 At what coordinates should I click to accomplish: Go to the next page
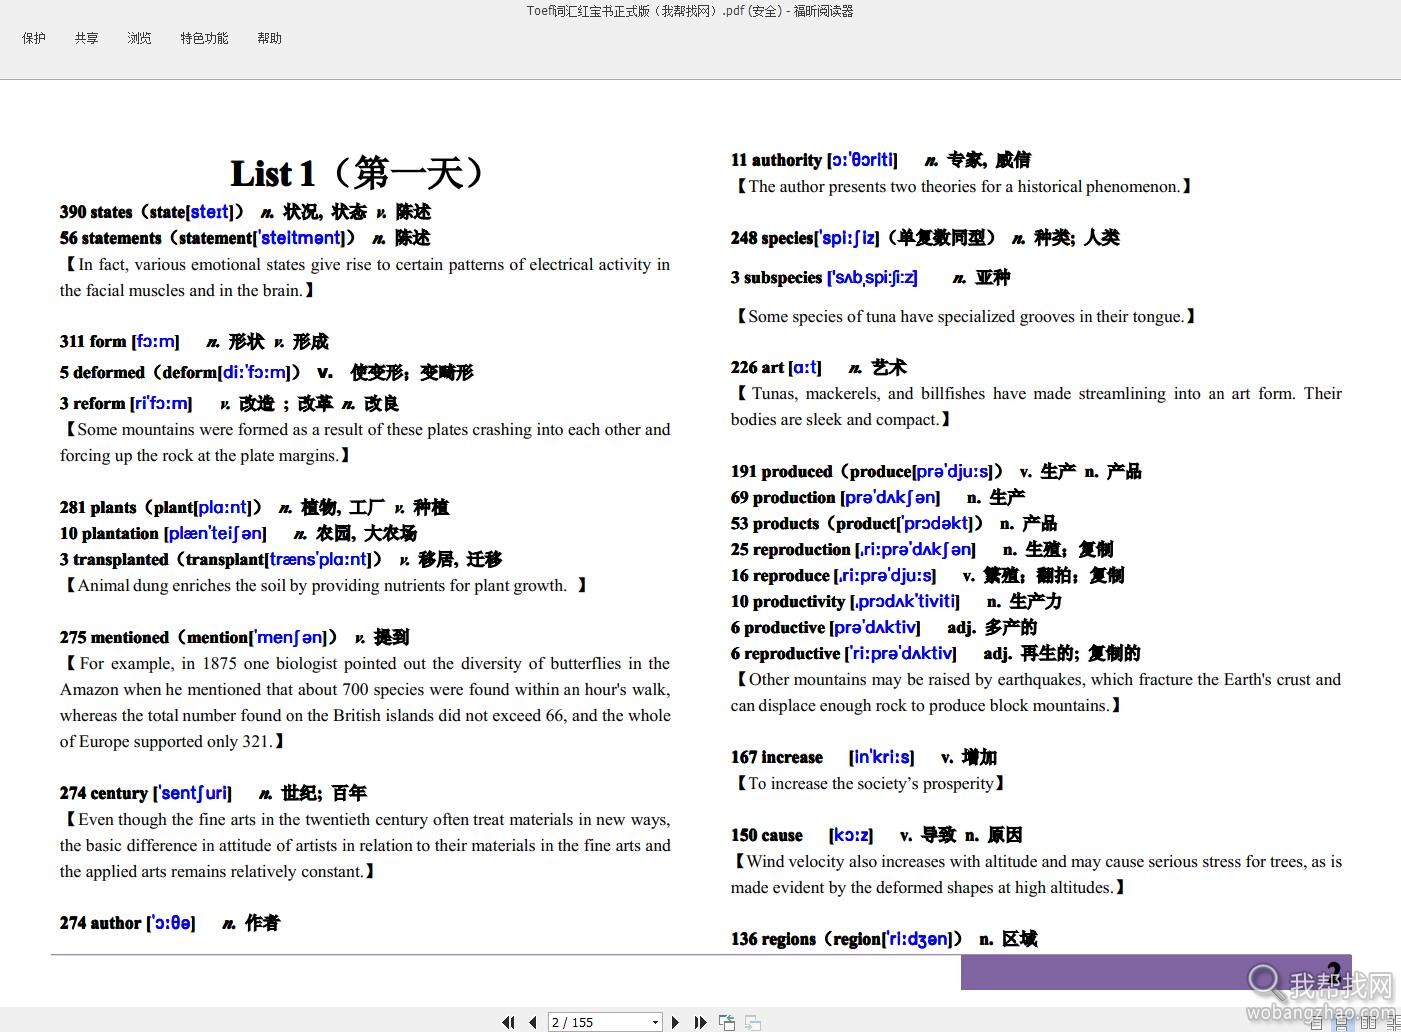676,1022
